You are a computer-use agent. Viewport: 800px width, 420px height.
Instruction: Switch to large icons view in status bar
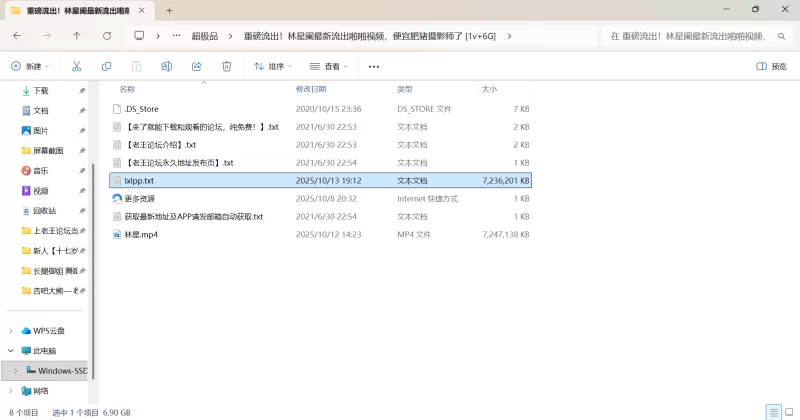click(x=787, y=412)
